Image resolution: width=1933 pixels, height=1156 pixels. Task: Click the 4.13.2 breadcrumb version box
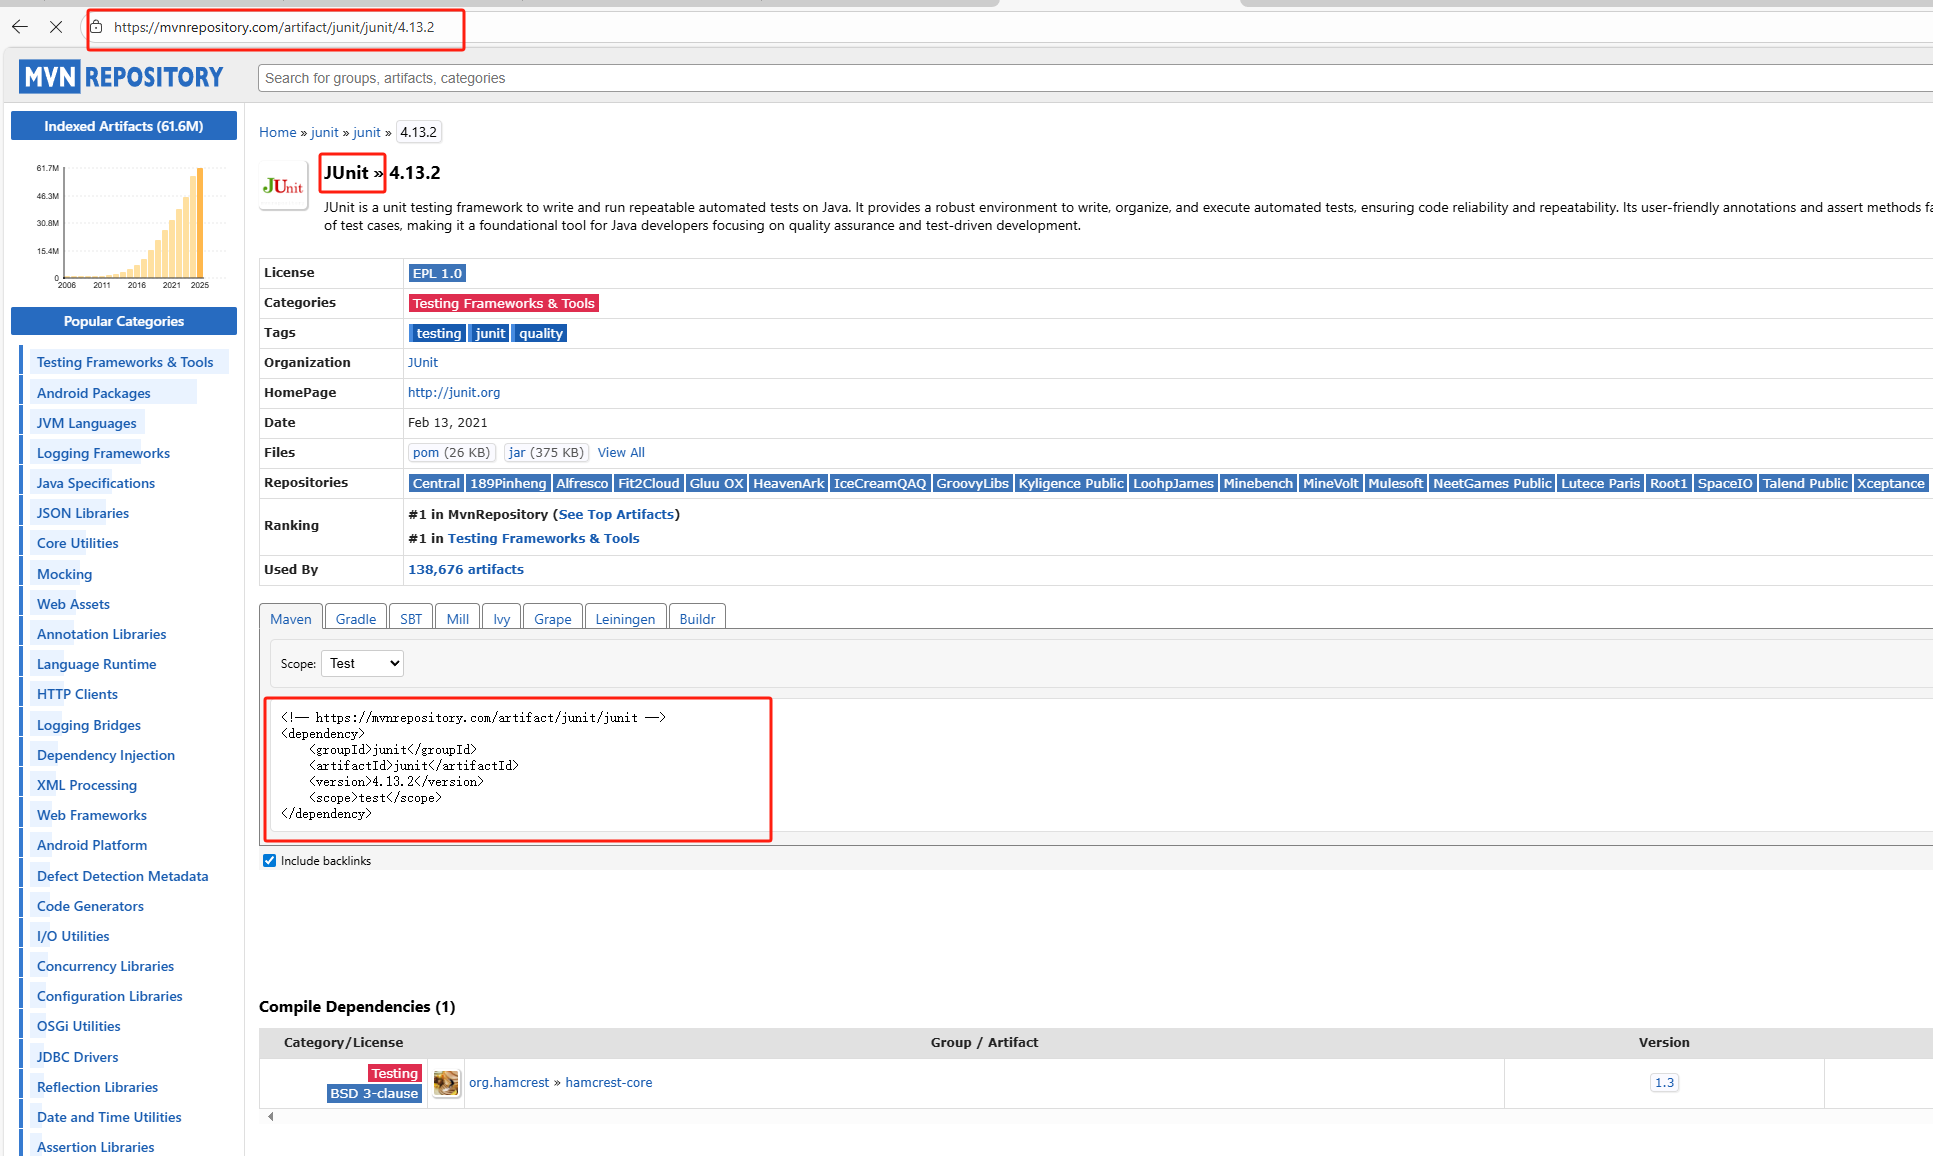[419, 132]
